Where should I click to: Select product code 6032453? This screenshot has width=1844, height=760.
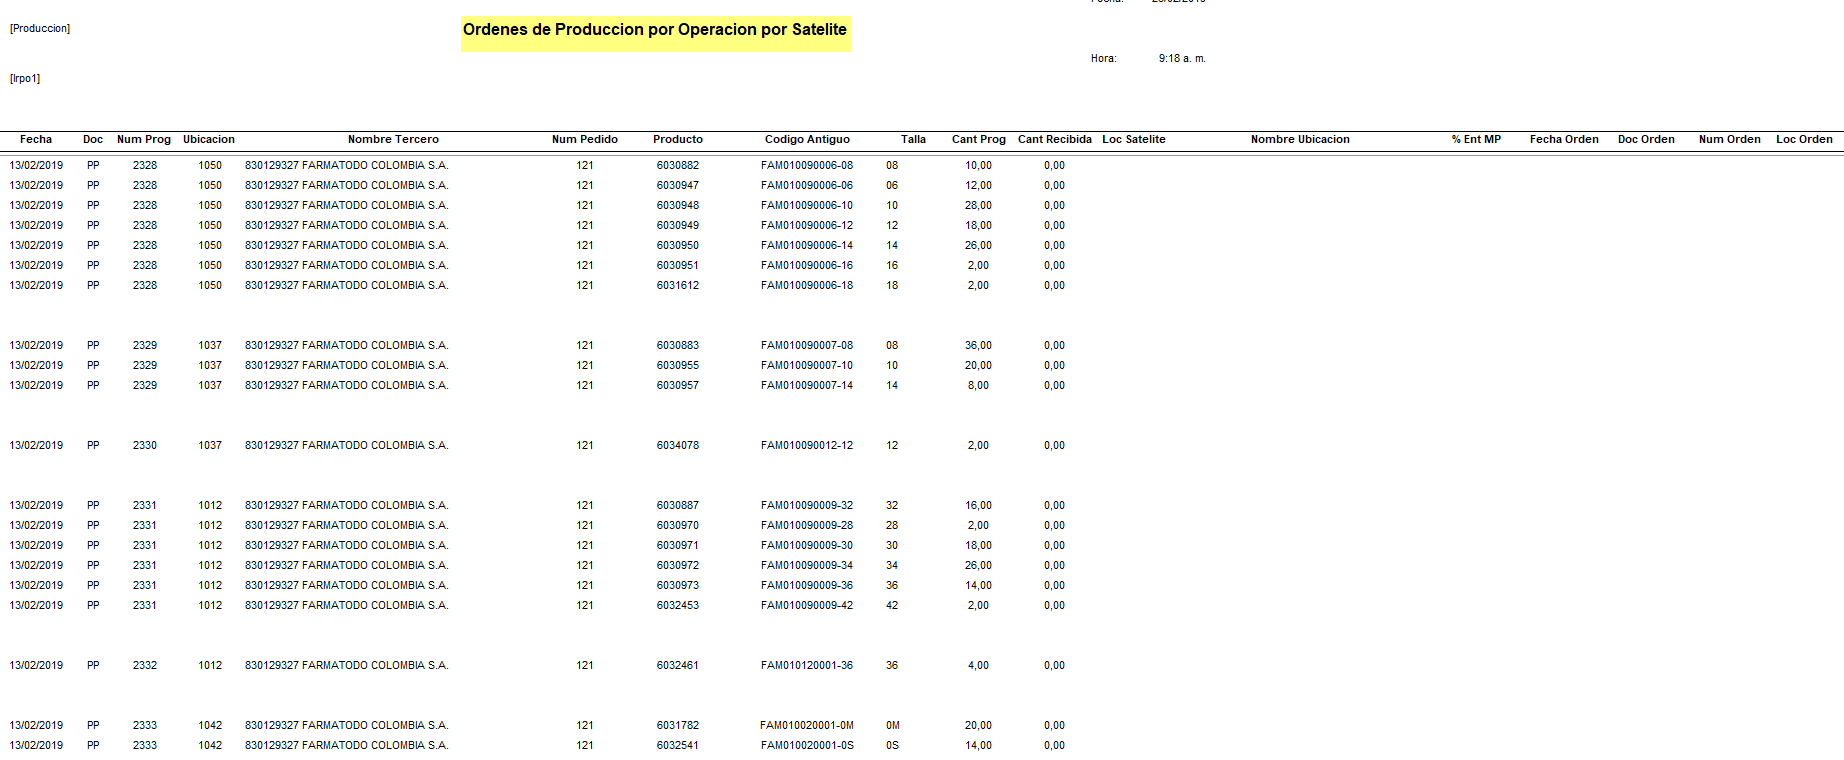click(678, 605)
